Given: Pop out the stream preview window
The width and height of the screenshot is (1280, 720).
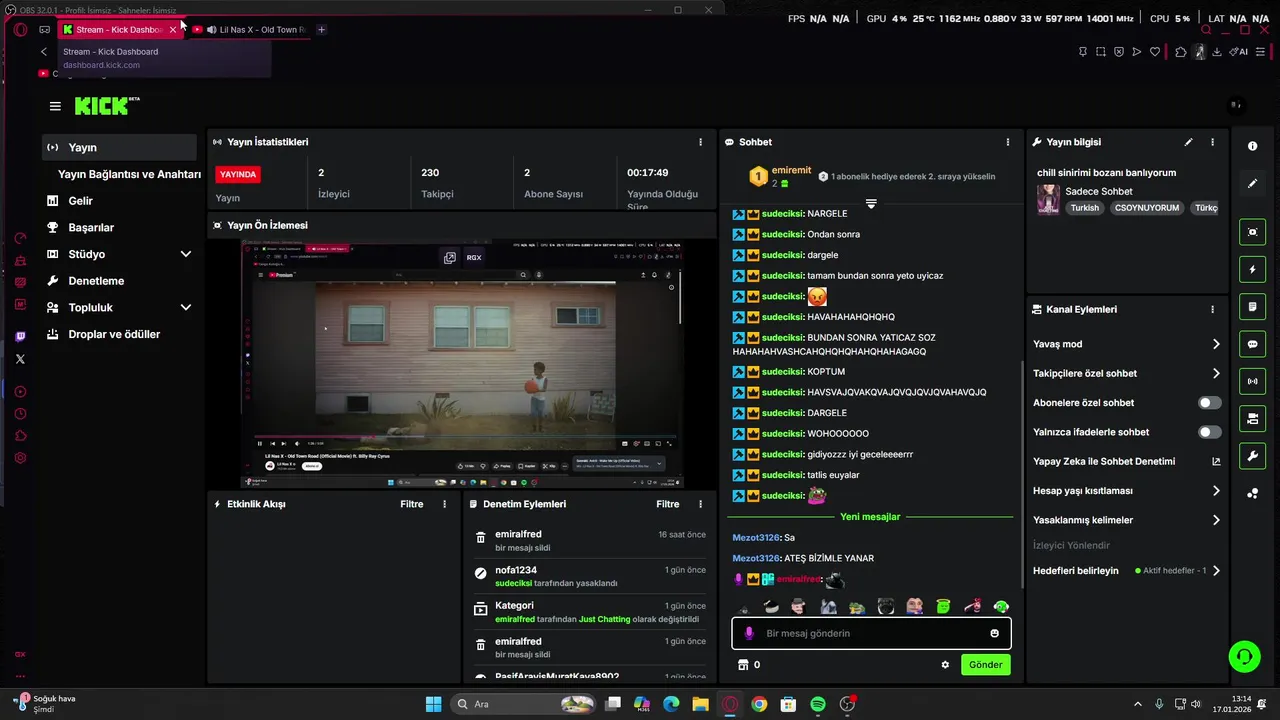Looking at the screenshot, I should tap(450, 257).
